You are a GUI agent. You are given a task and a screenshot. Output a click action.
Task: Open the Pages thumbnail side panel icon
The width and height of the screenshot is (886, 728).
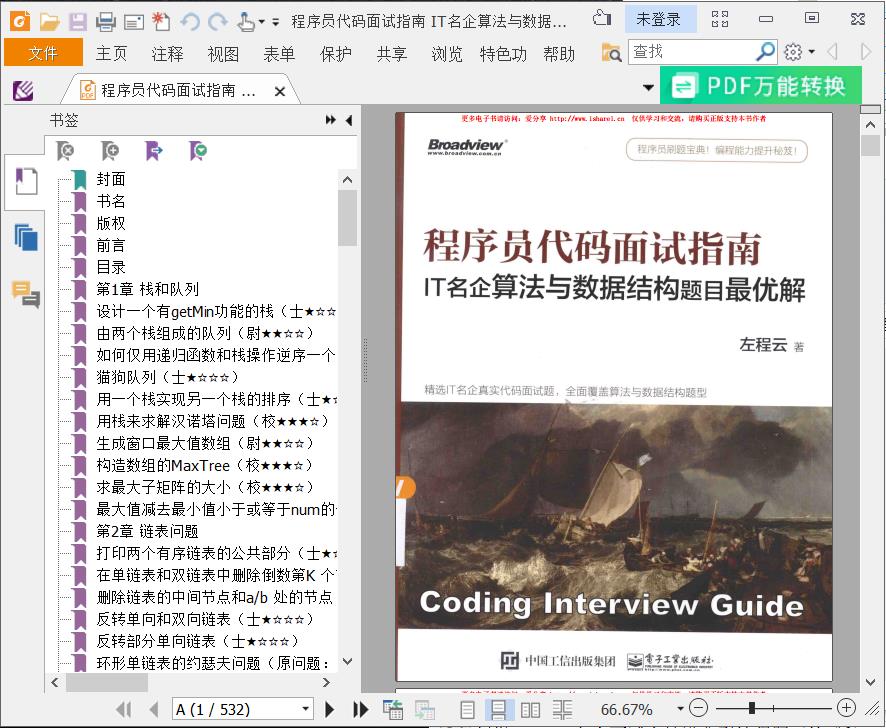[26, 236]
